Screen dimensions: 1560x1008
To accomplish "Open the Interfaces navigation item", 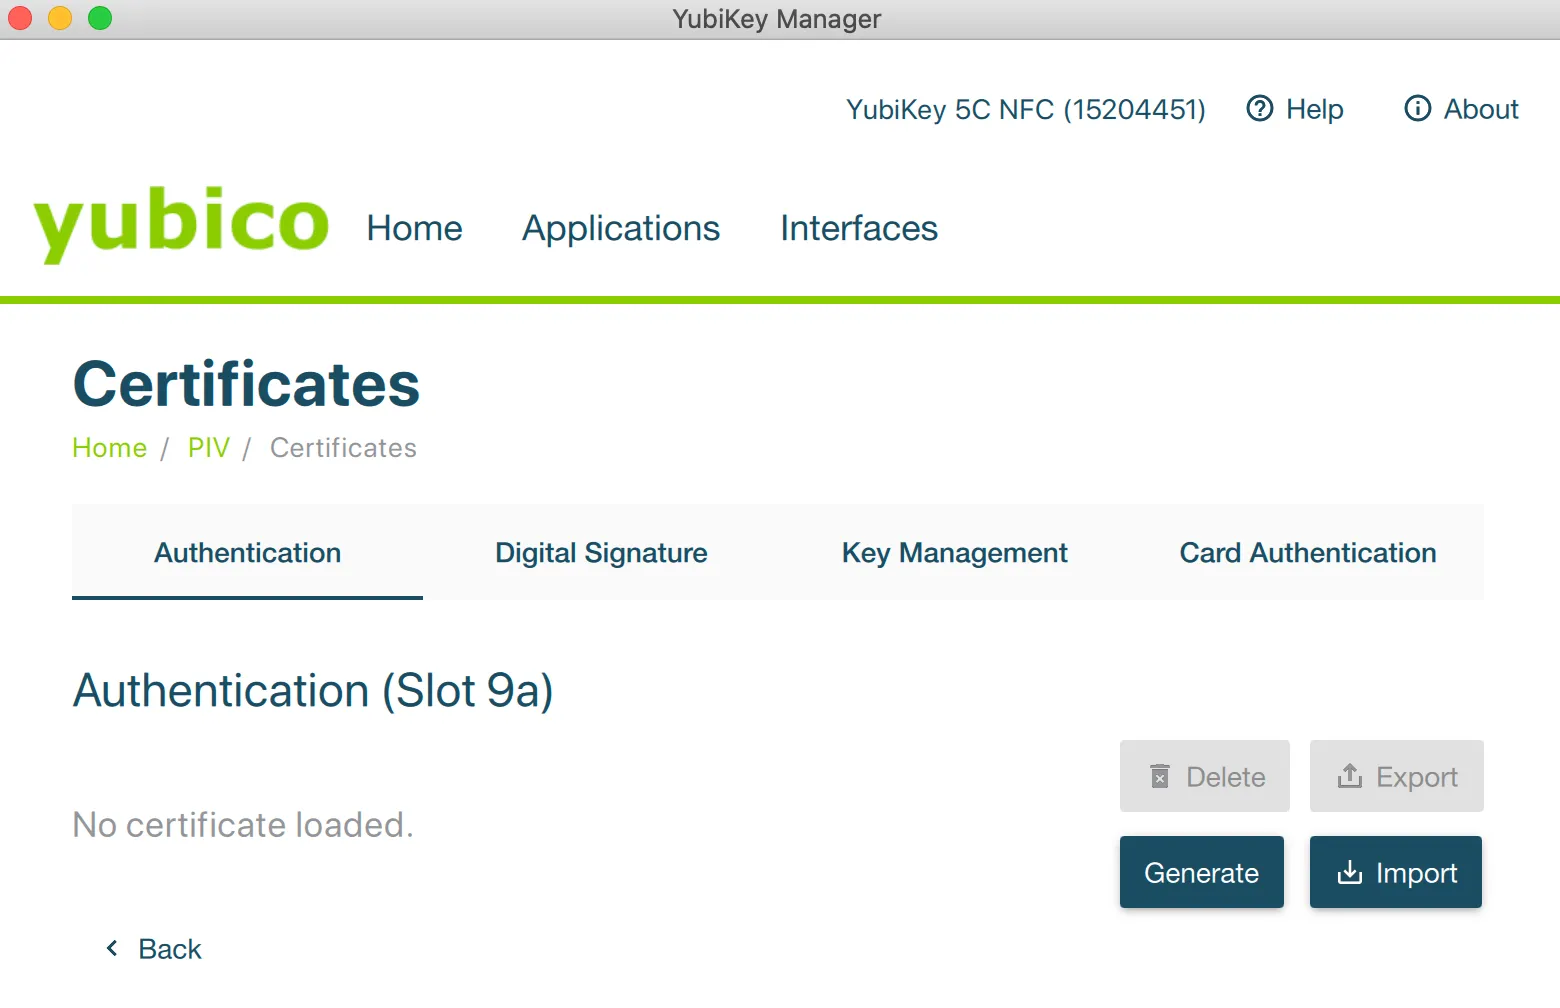I will point(858,228).
